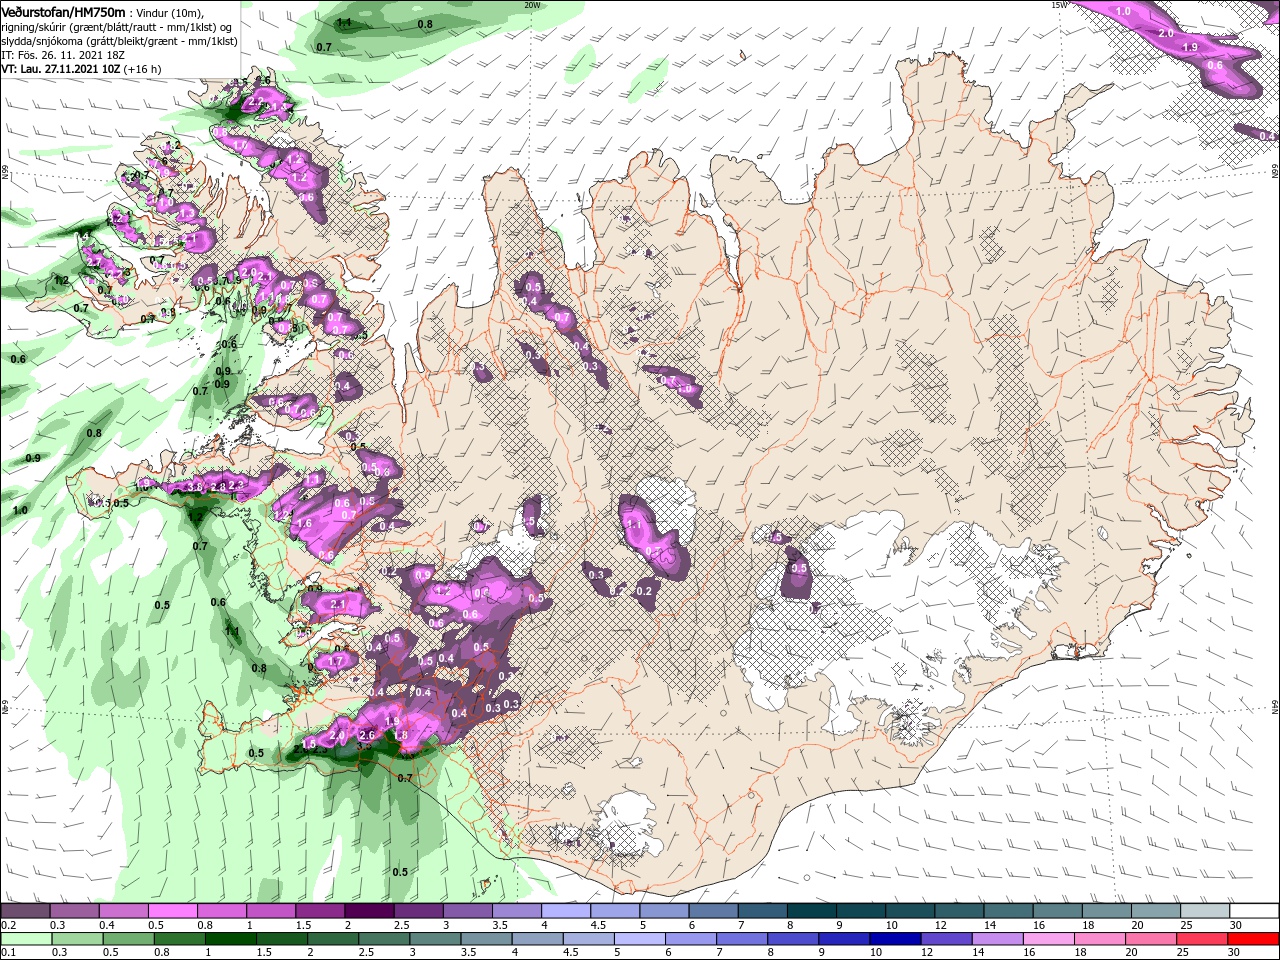Click the 15W longitude label

tap(1060, 5)
